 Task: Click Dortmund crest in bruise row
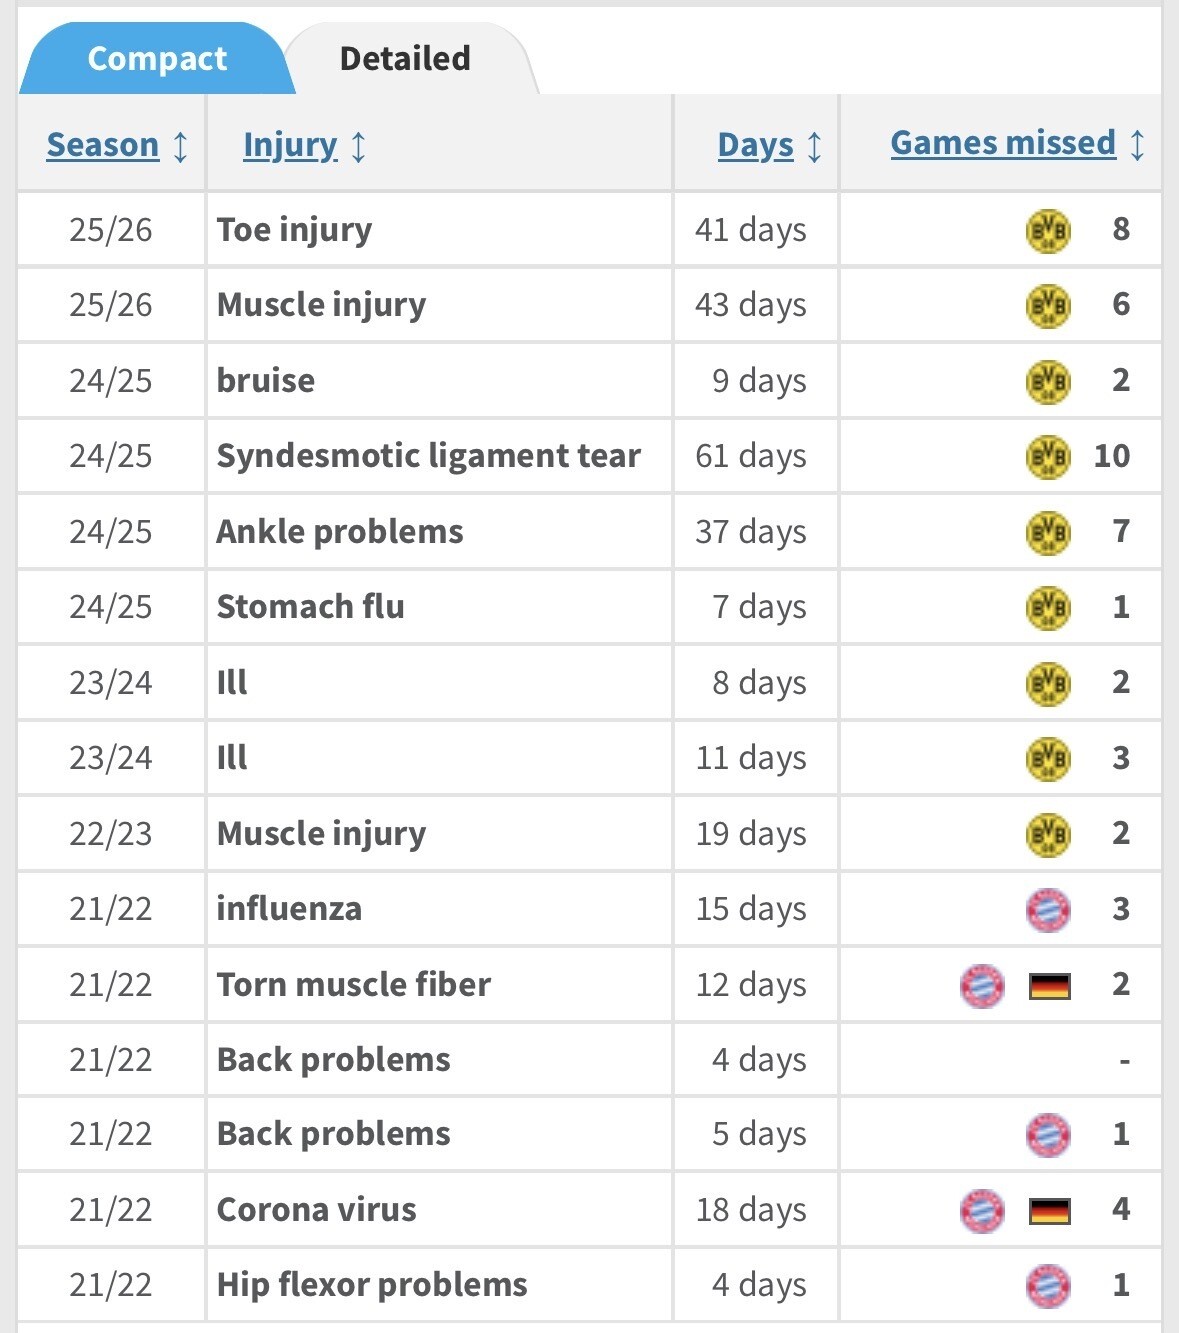(x=1048, y=381)
